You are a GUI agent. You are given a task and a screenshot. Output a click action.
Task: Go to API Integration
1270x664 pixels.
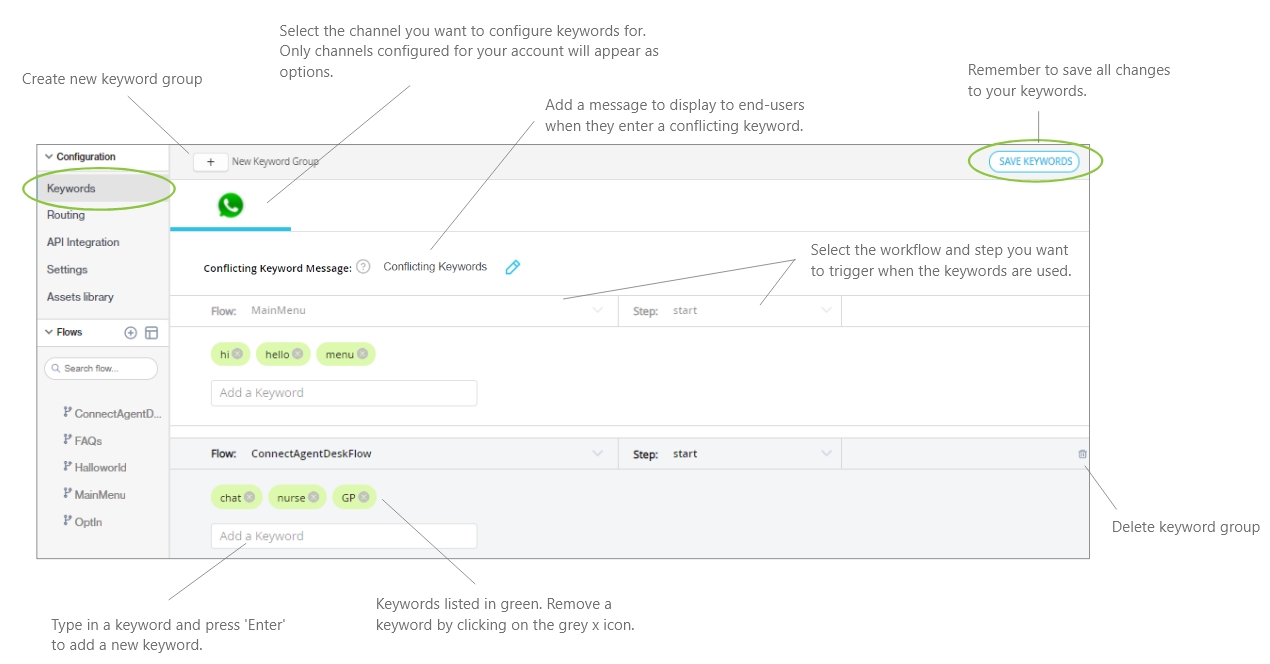[83, 242]
